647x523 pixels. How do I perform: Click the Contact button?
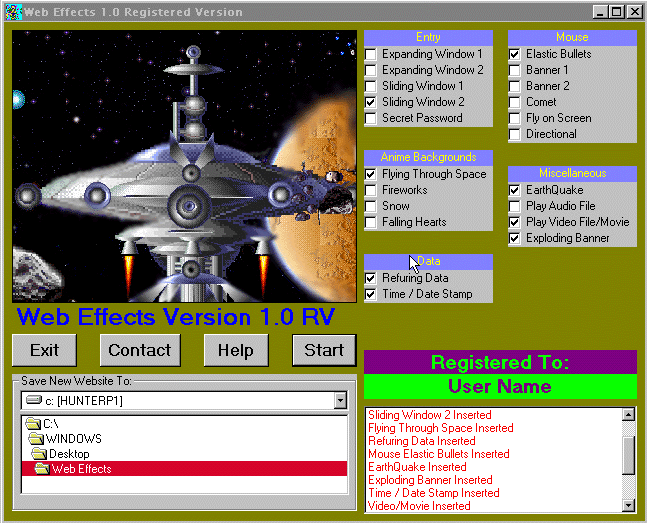(140, 350)
